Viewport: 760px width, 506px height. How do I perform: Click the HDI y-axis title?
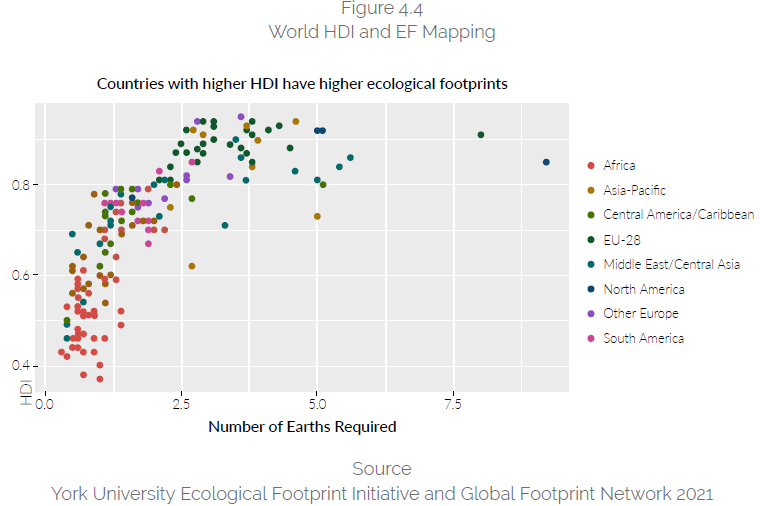[26, 388]
